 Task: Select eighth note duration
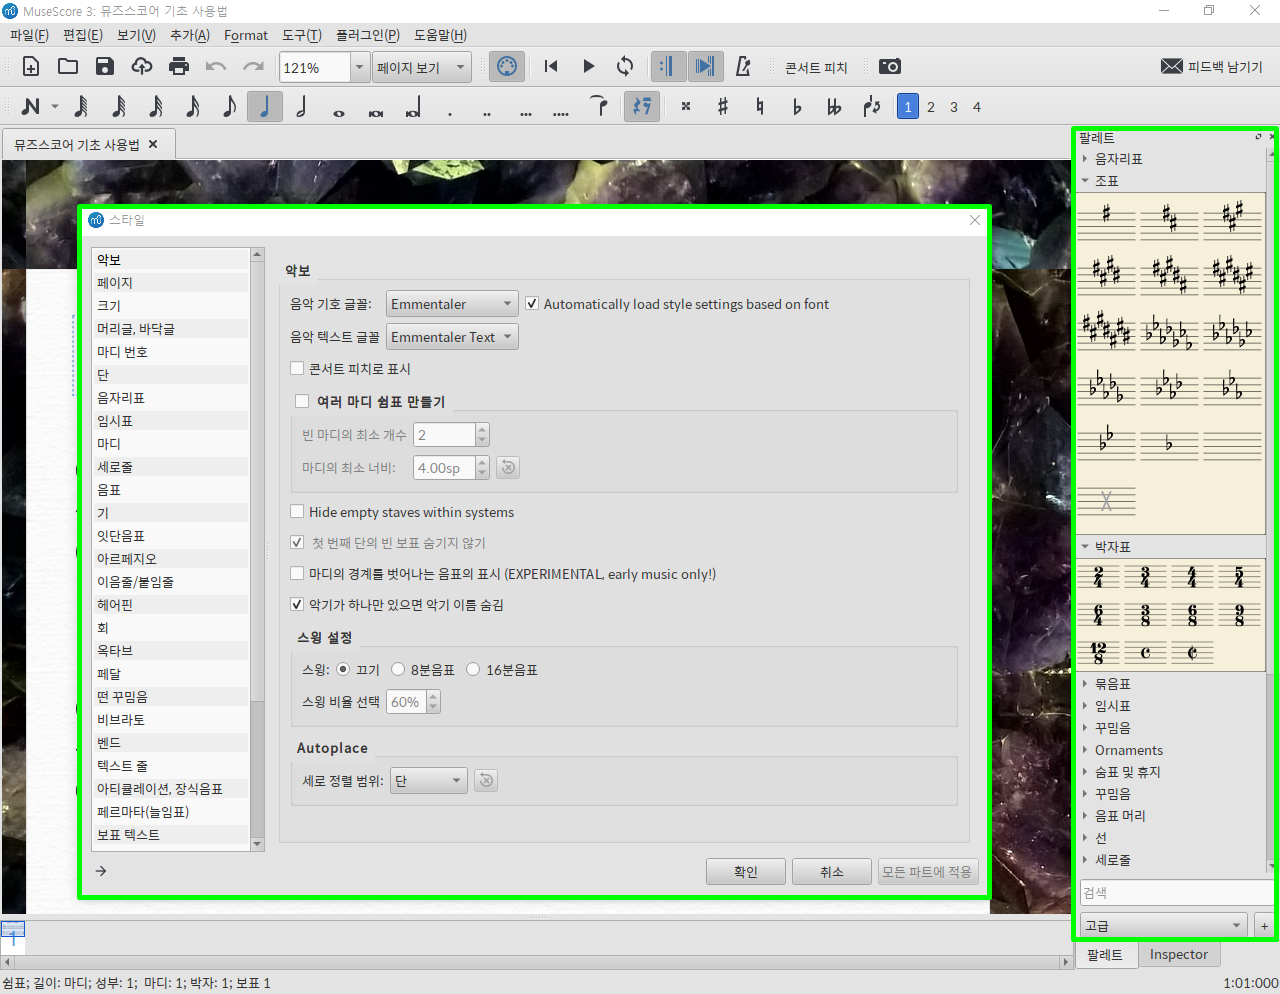228,106
